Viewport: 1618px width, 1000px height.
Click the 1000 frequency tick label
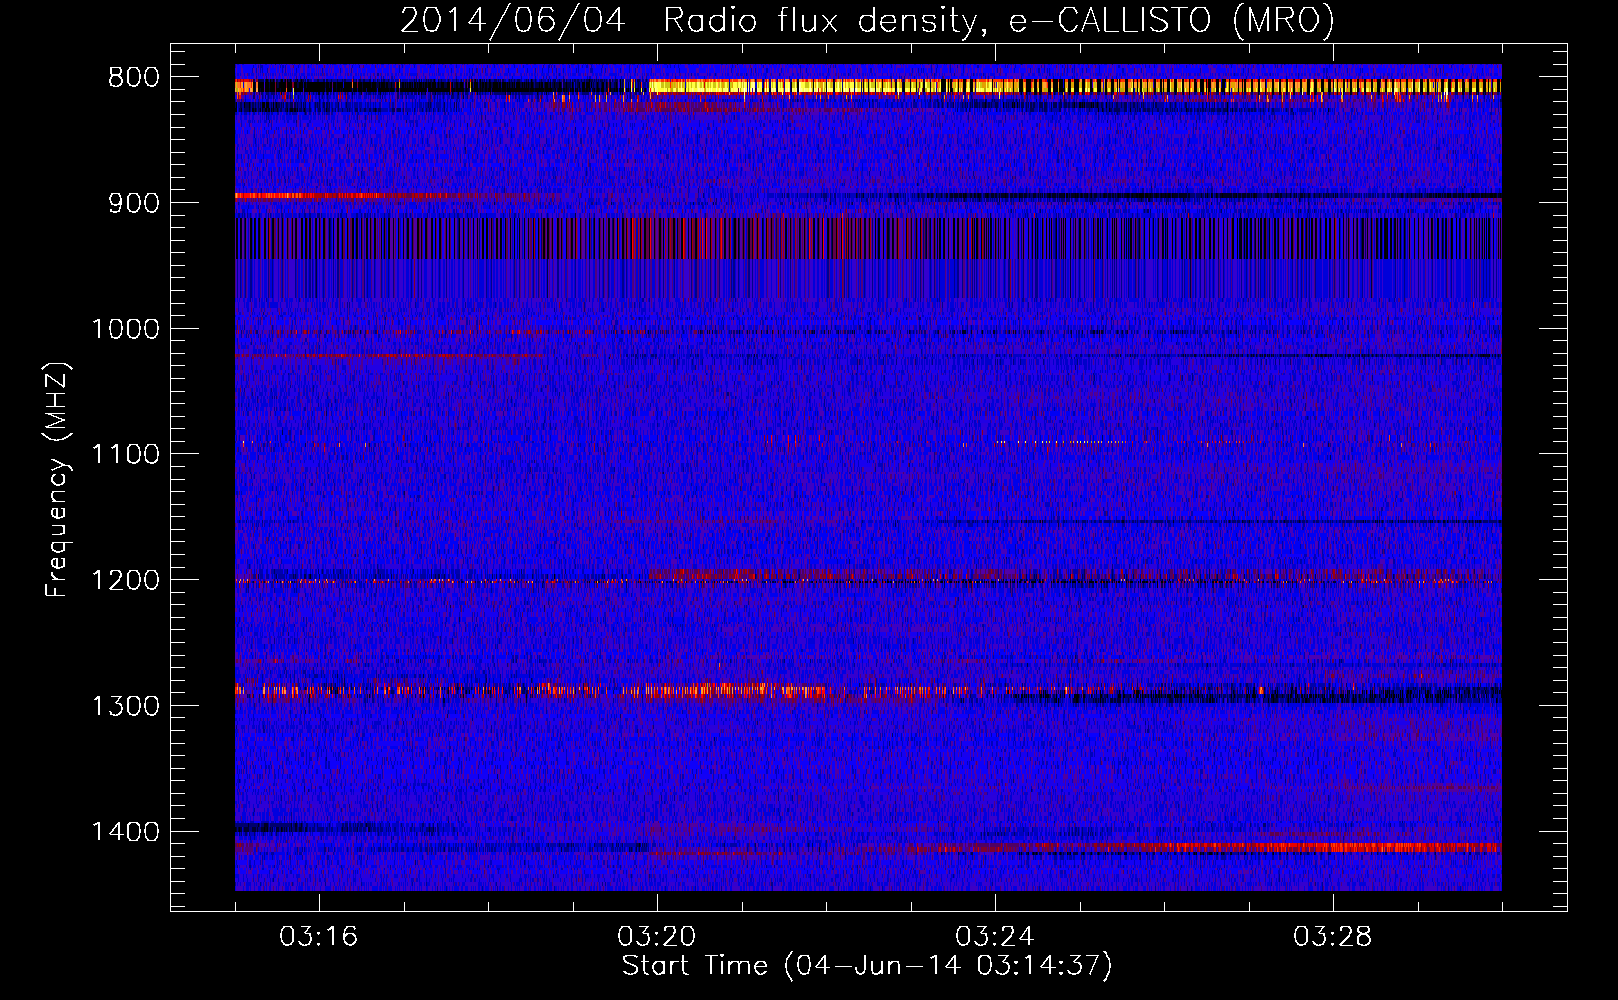click(125, 329)
